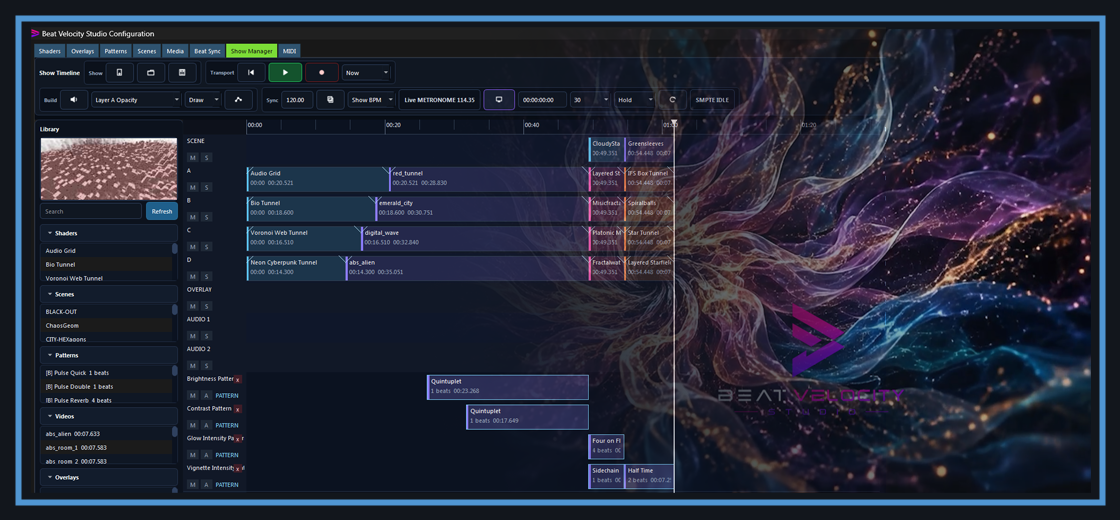Expand the Overlays section in Library
The image size is (1120, 520).
109,477
